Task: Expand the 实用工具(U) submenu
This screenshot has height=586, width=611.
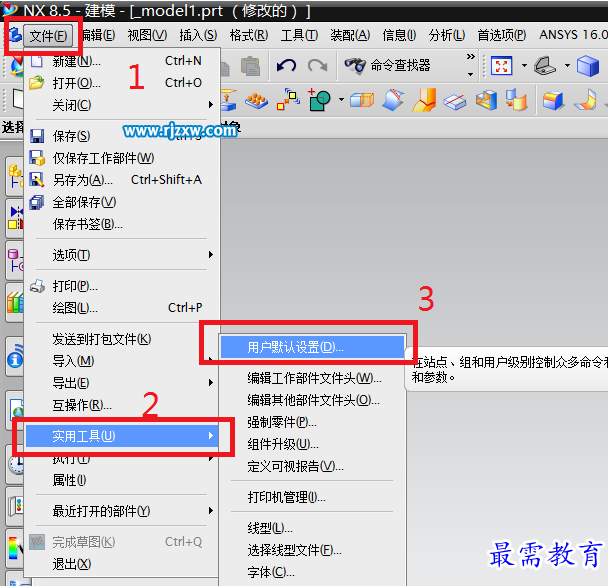Action: [122, 436]
